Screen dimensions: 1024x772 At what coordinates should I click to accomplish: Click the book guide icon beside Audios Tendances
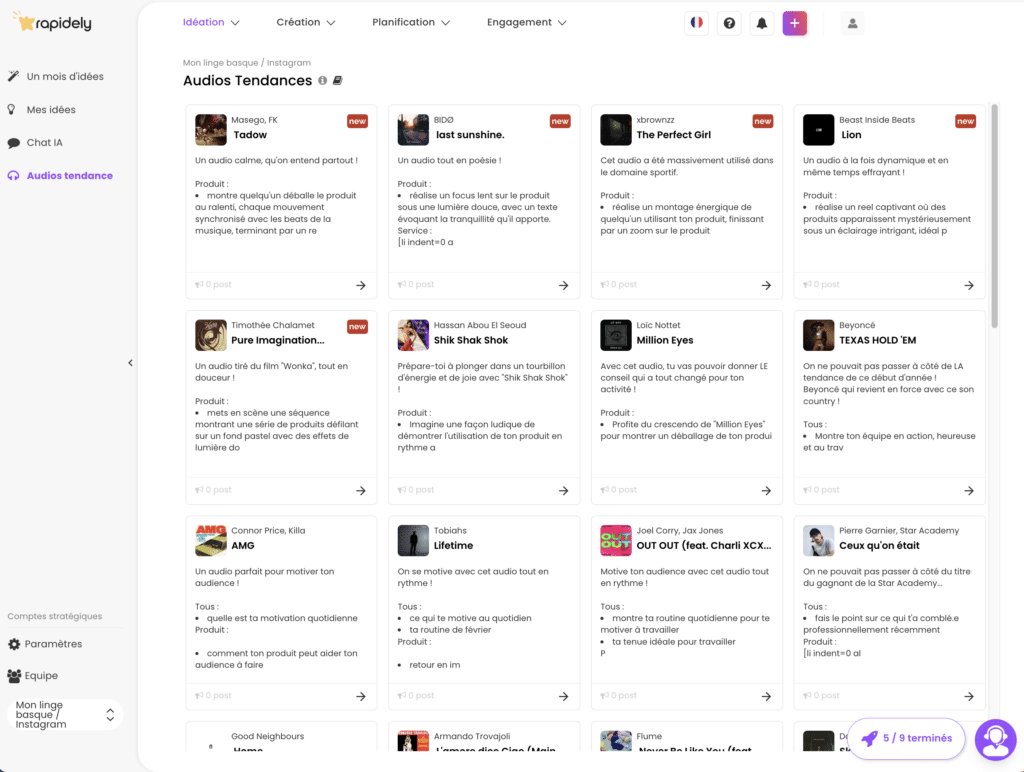point(338,81)
